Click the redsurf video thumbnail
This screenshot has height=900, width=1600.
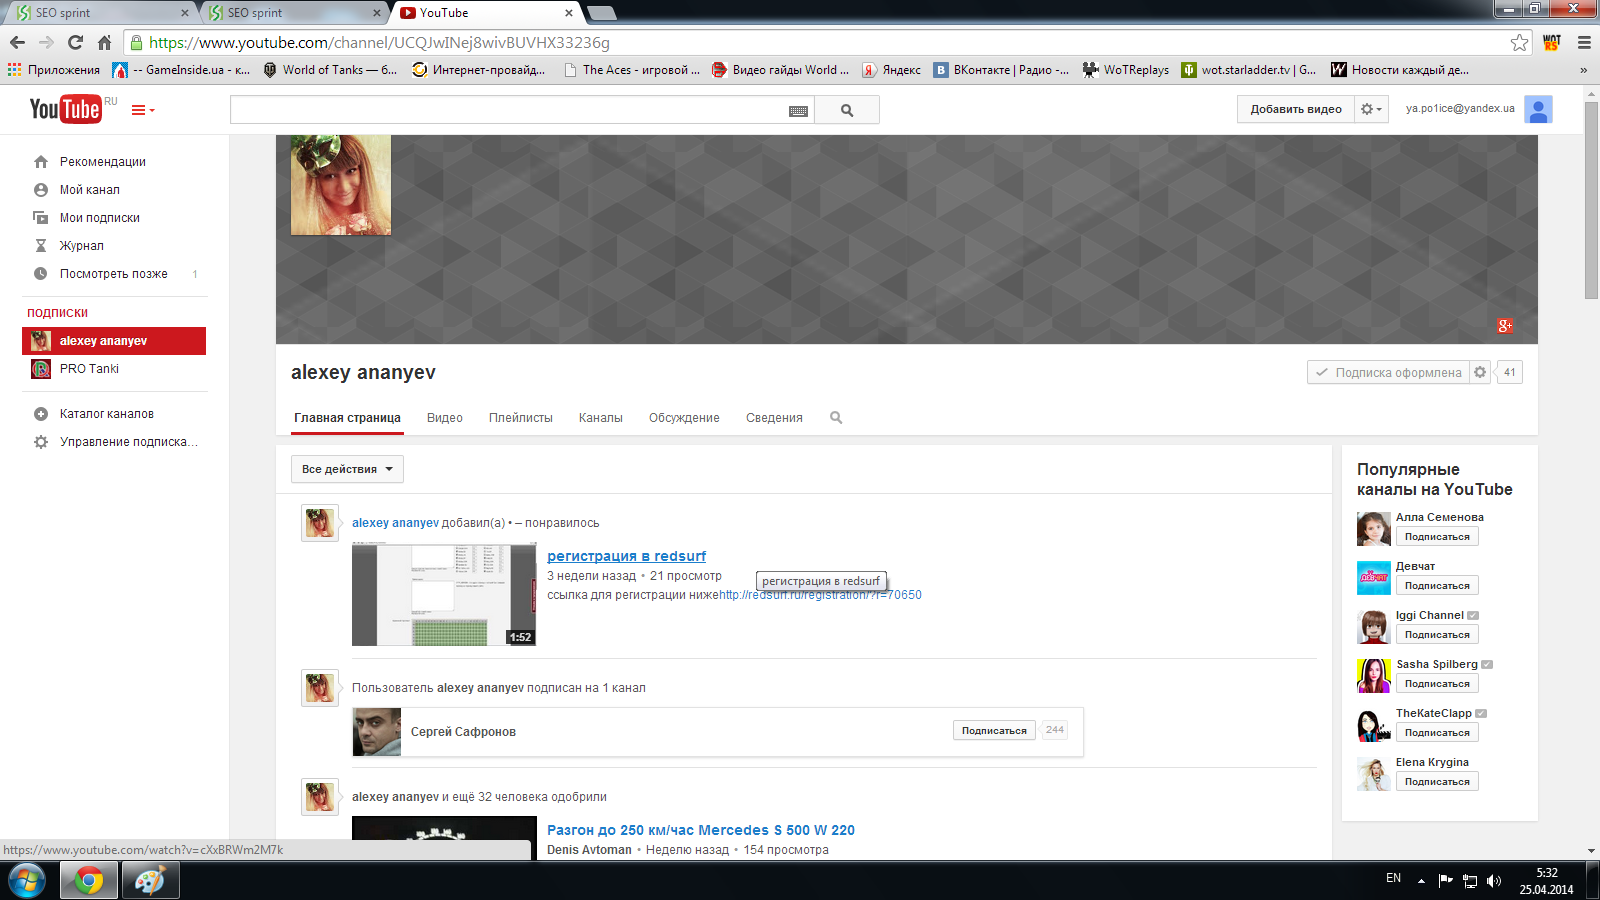(x=444, y=594)
